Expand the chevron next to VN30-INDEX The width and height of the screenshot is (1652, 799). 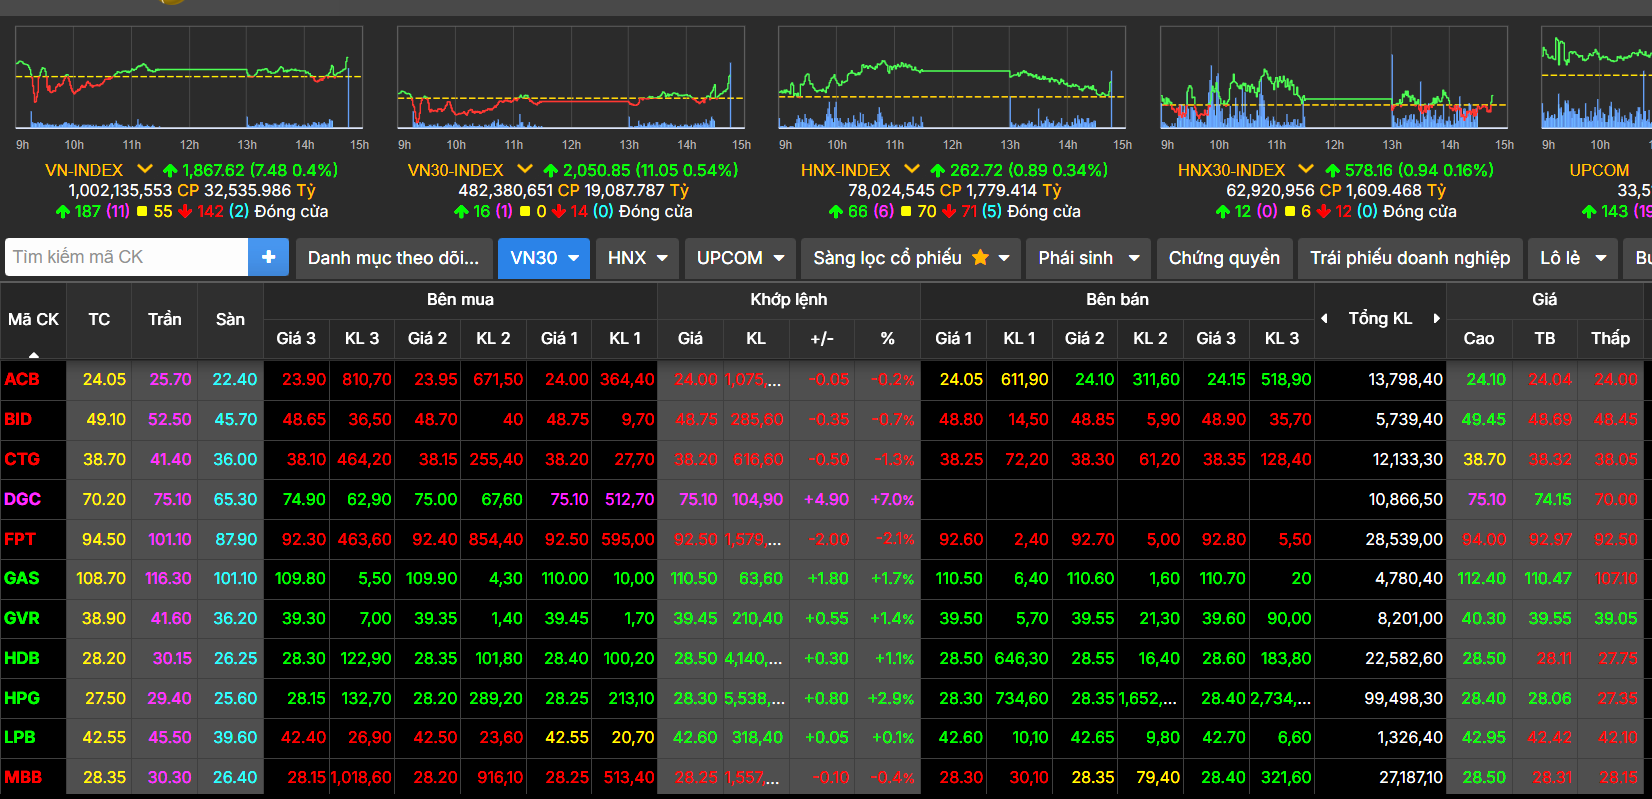pyautogui.click(x=525, y=169)
